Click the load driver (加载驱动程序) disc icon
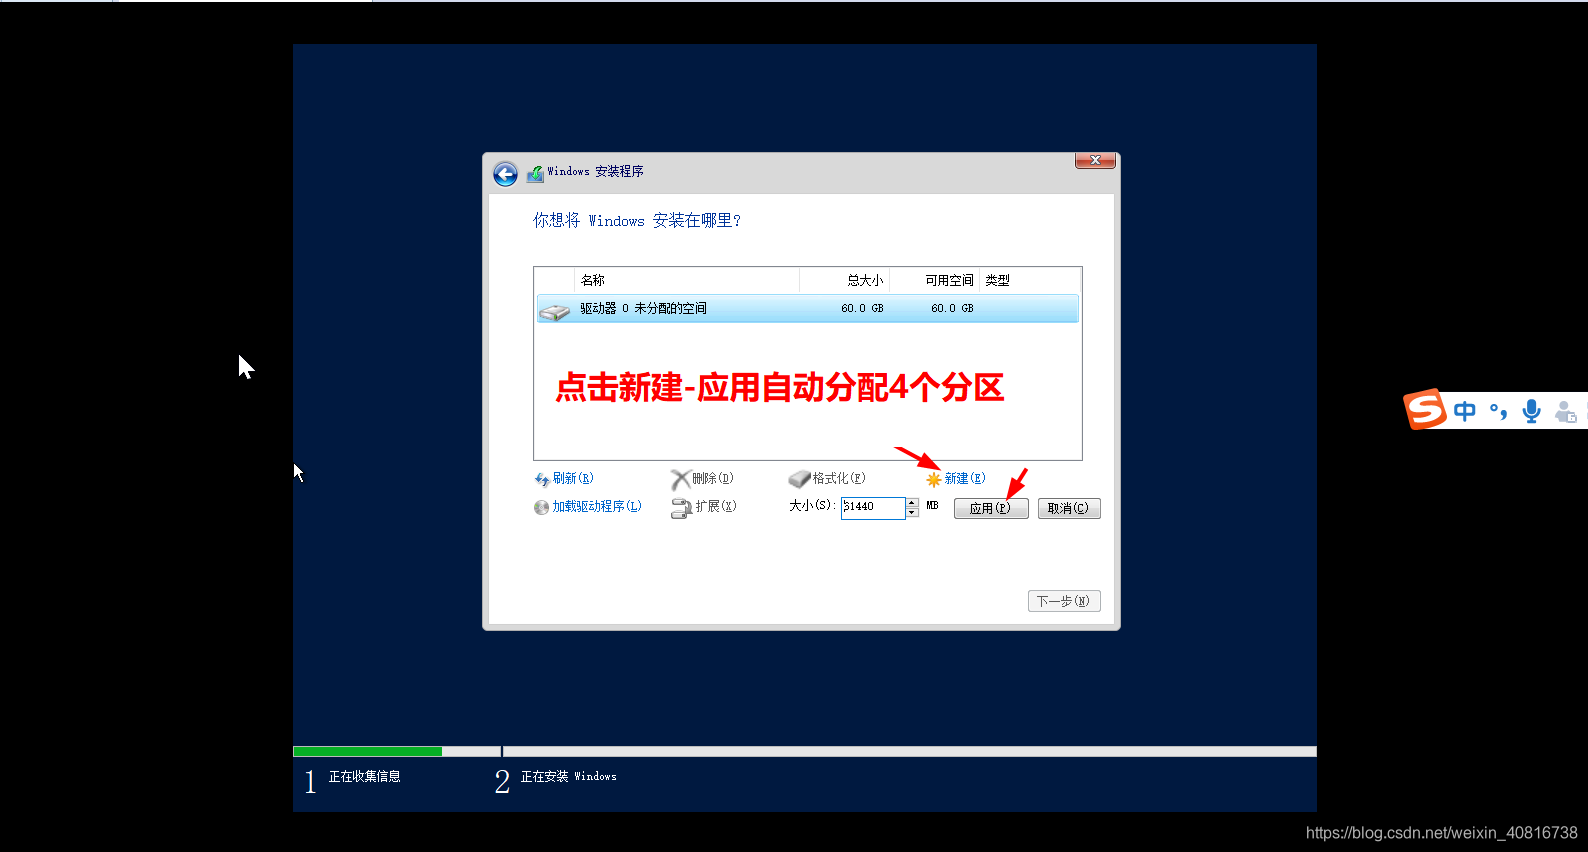 tap(542, 508)
